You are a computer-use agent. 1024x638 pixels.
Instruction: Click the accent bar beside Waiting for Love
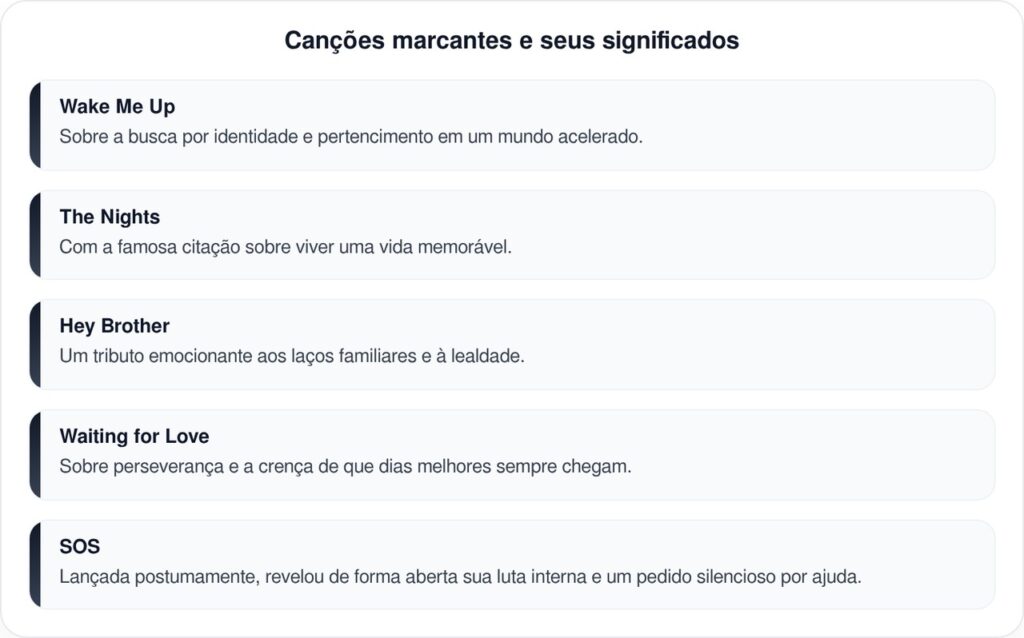(x=35, y=454)
